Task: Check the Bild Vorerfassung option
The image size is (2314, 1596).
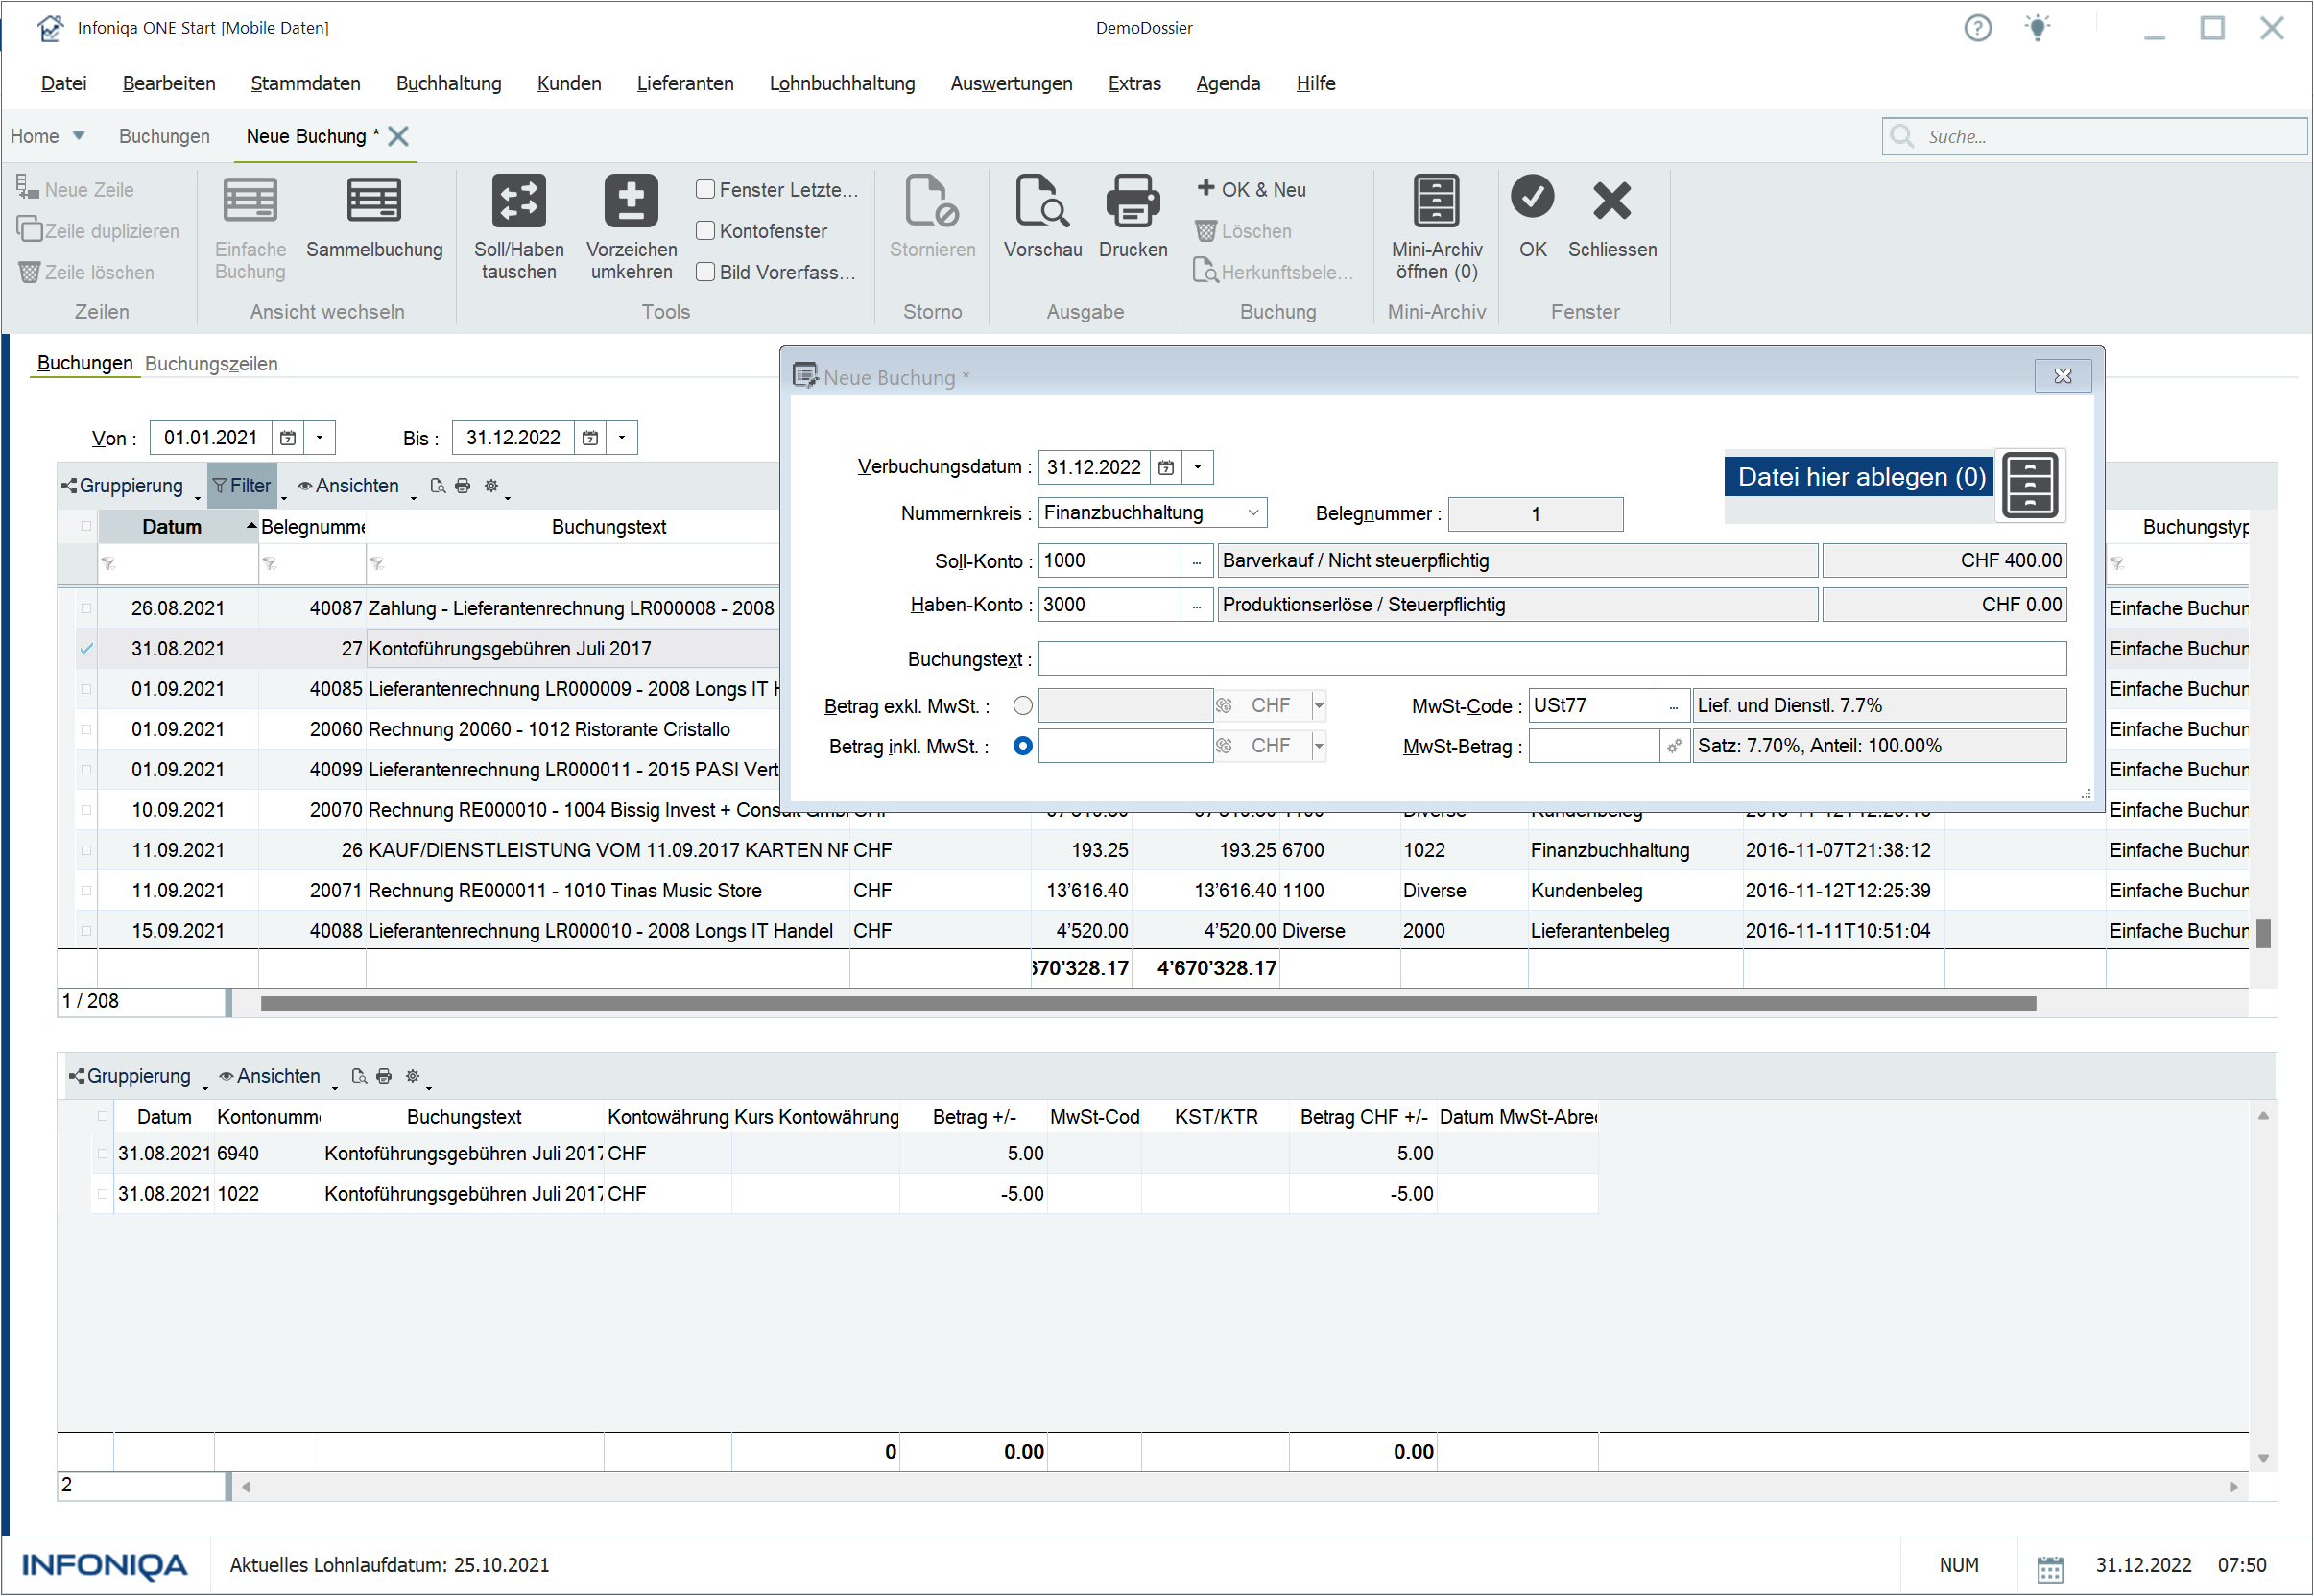Action: (x=705, y=271)
